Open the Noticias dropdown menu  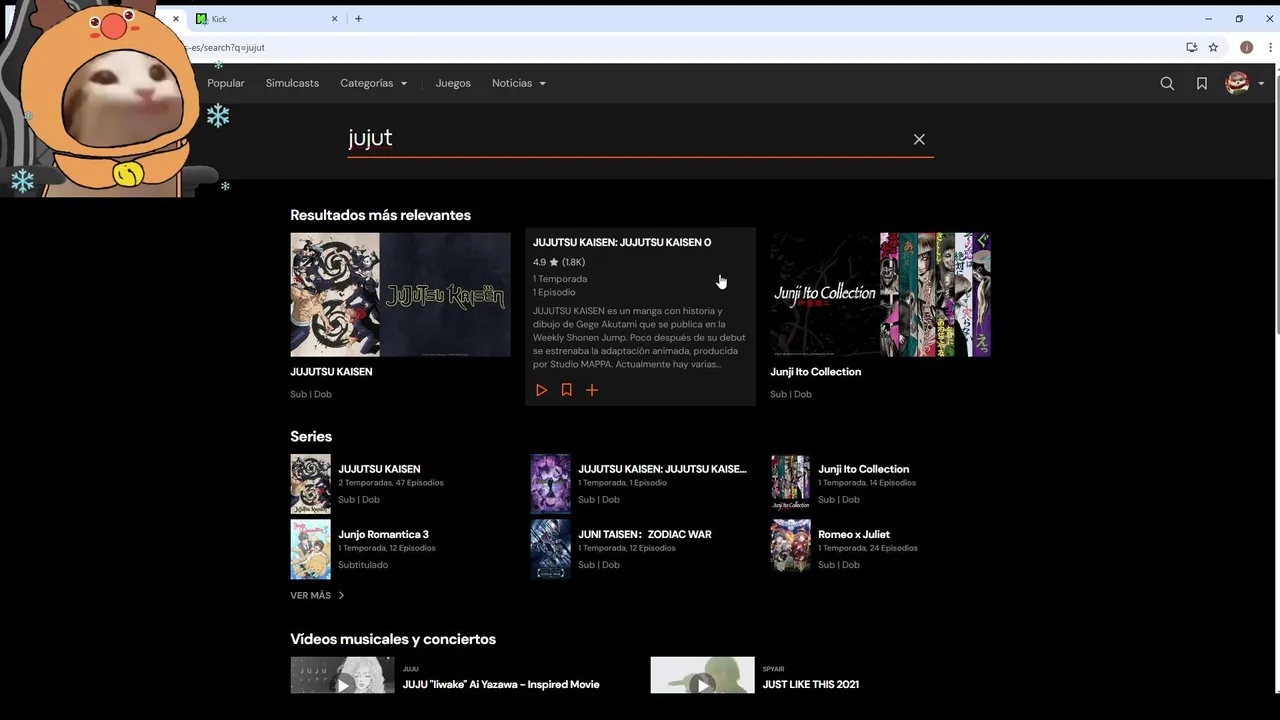tap(519, 83)
